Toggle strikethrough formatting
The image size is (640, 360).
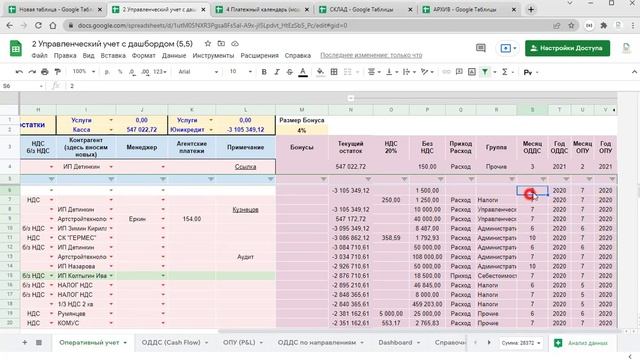pyautogui.click(x=289, y=72)
